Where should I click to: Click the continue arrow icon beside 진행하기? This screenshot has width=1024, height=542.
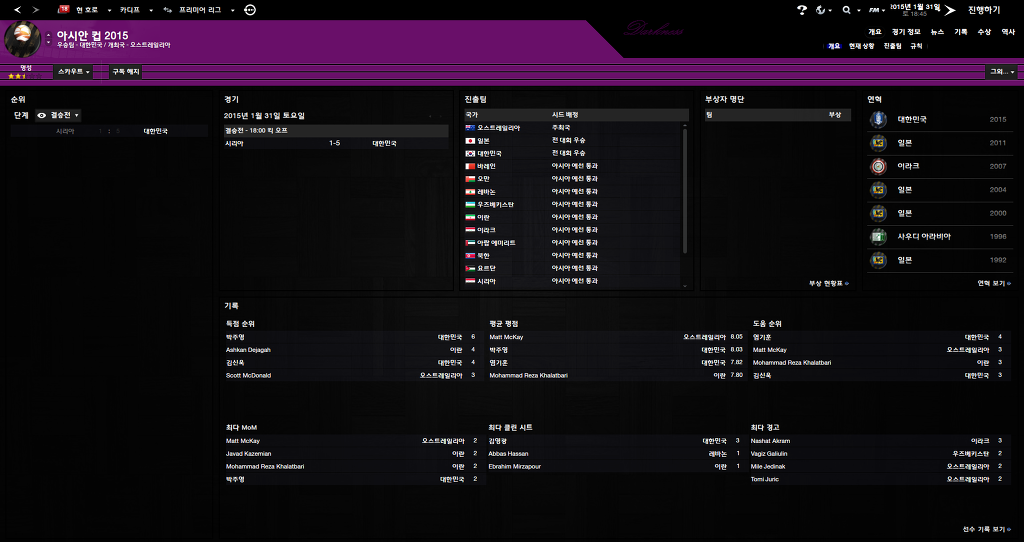(x=950, y=10)
